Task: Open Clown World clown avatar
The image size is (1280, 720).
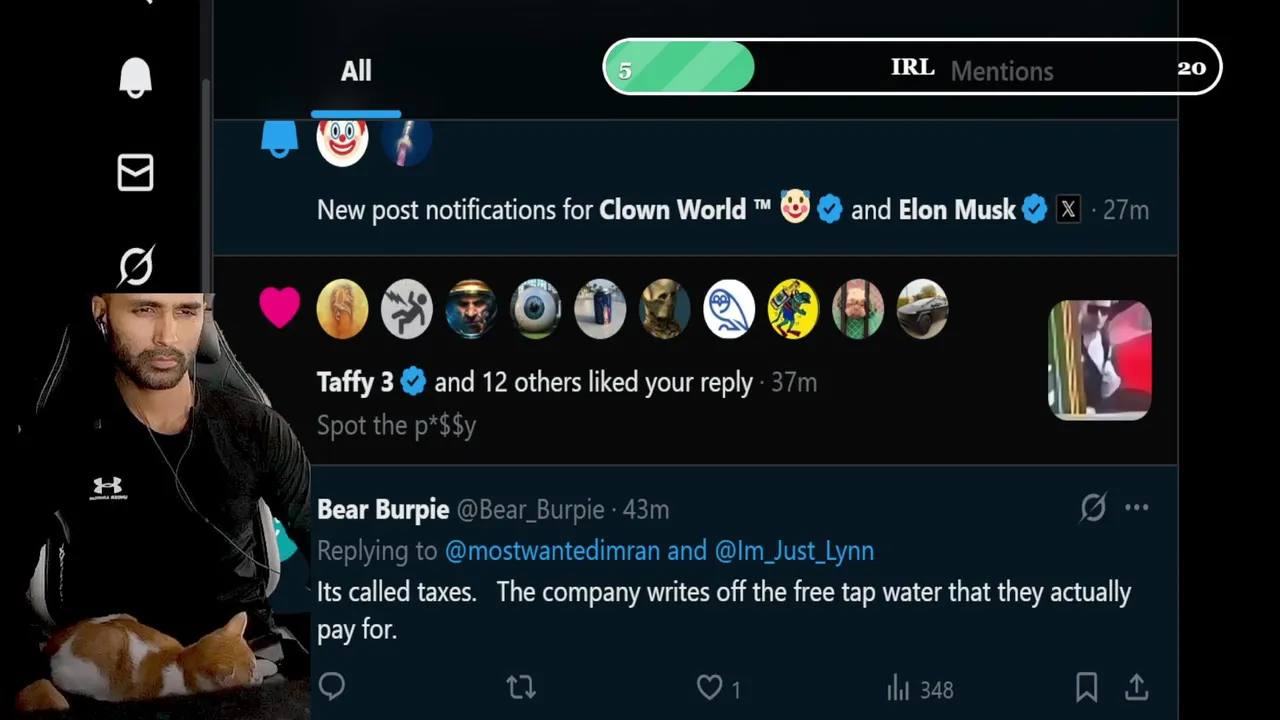Action: tap(342, 140)
